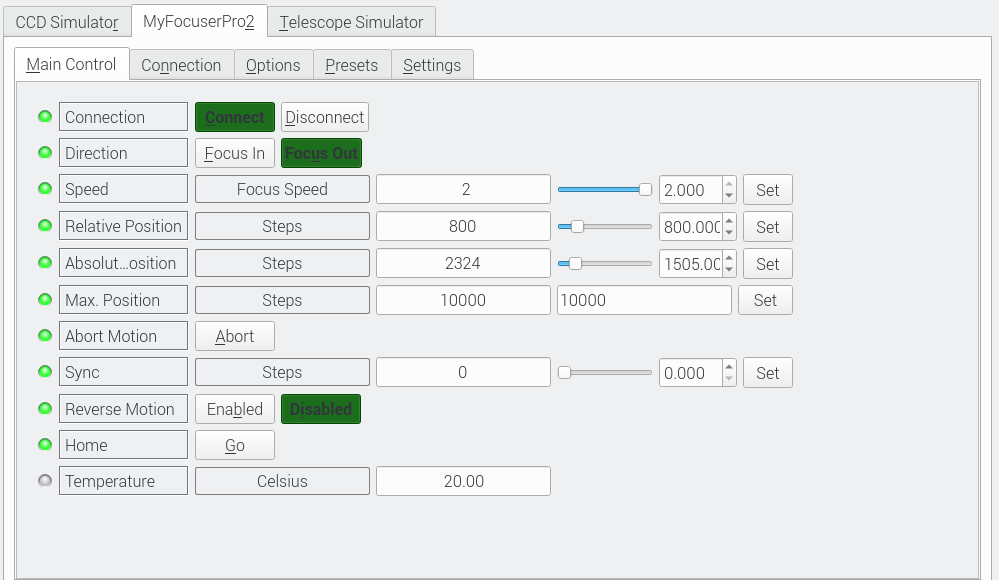
Task: Set Reverse Motion to Enabled
Action: (x=234, y=409)
